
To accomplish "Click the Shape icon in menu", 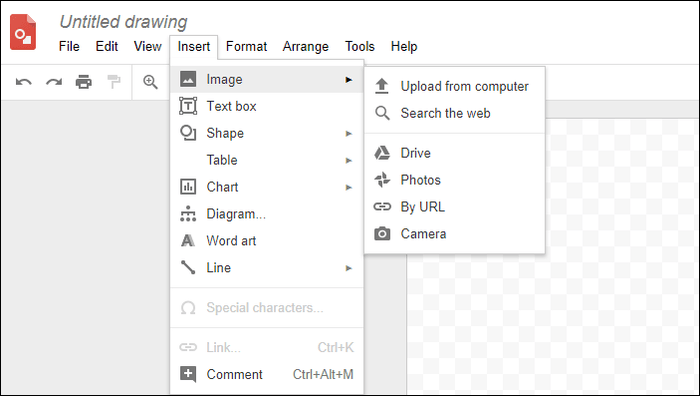I will tap(188, 133).
